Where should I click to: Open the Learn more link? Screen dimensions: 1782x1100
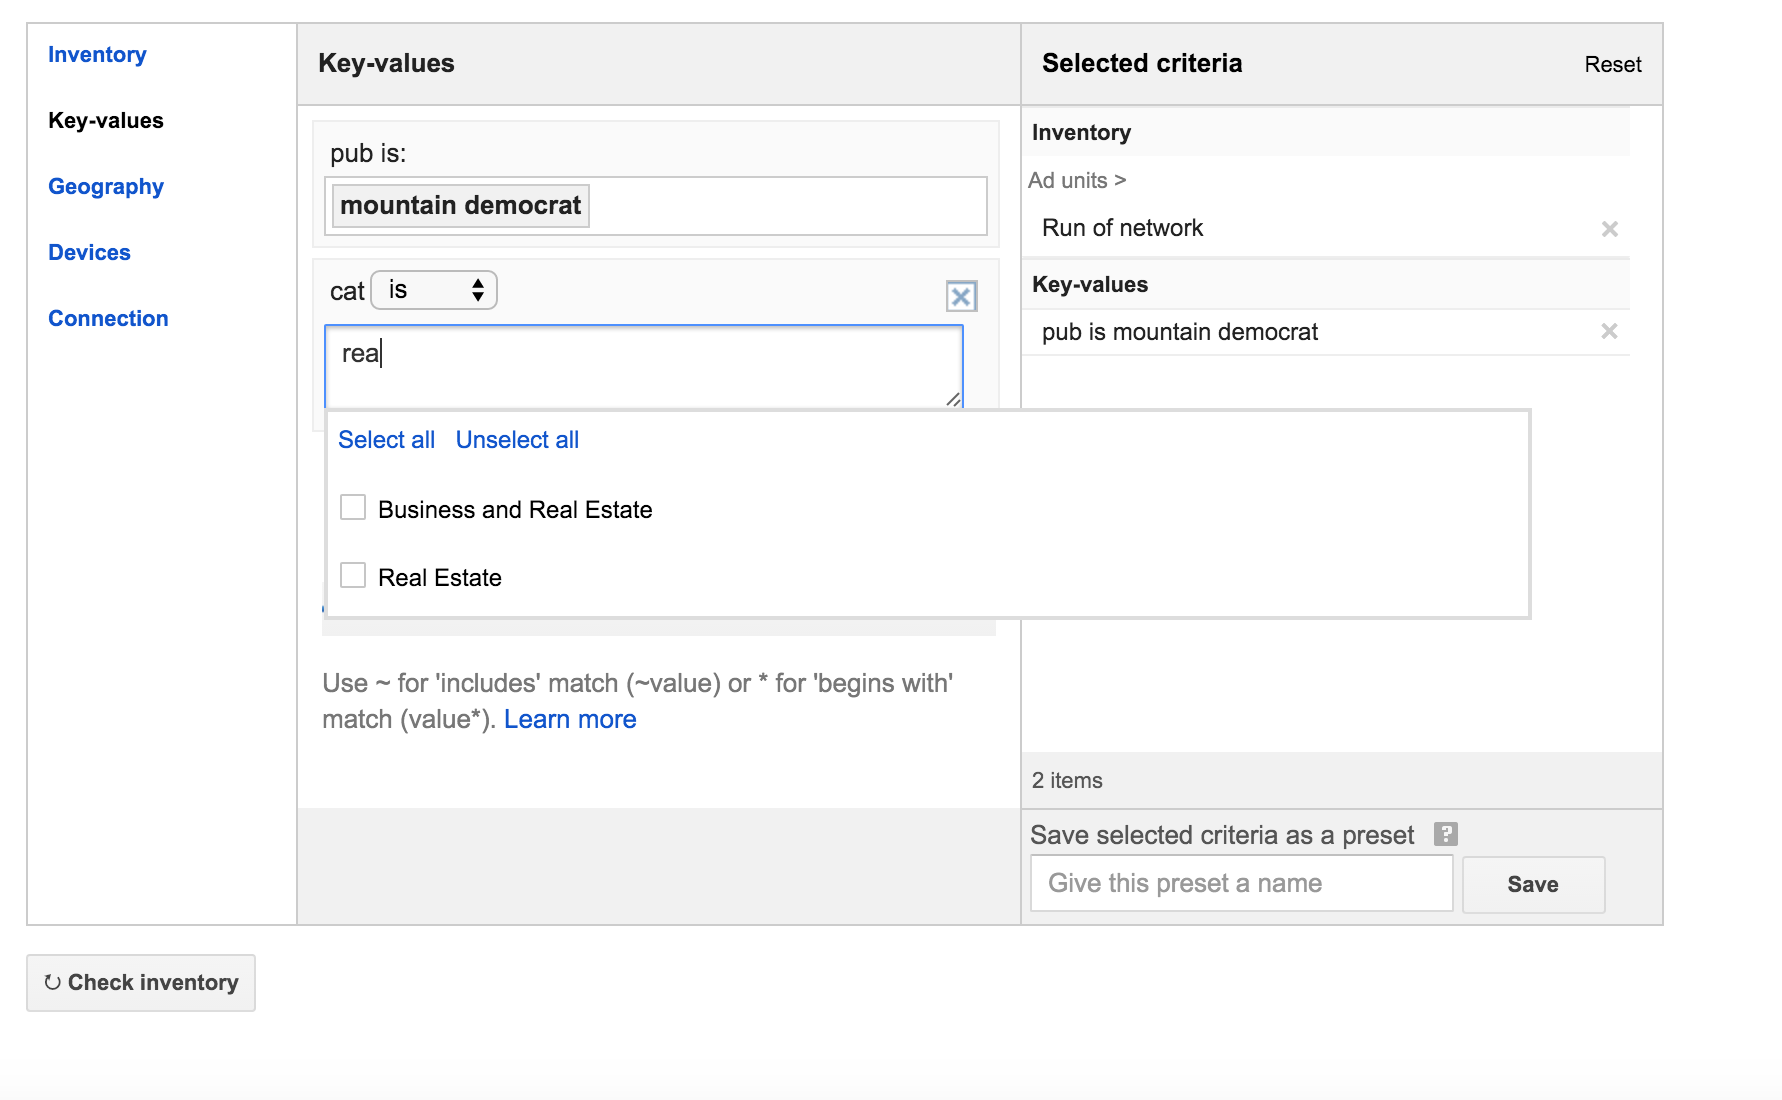click(570, 720)
